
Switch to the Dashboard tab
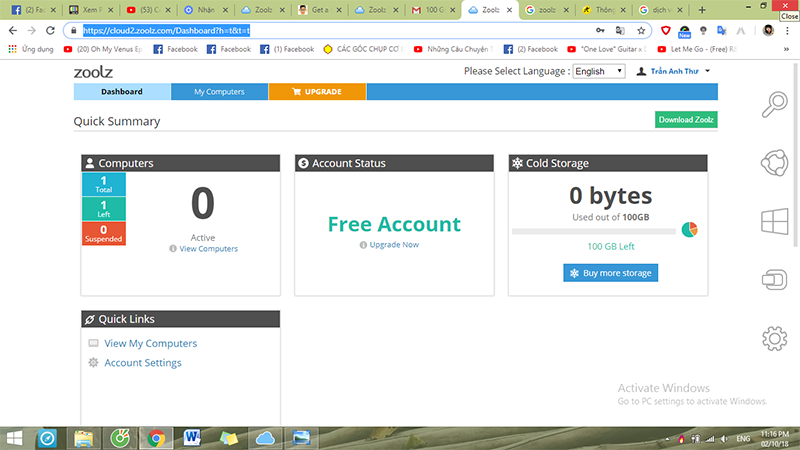(x=122, y=92)
